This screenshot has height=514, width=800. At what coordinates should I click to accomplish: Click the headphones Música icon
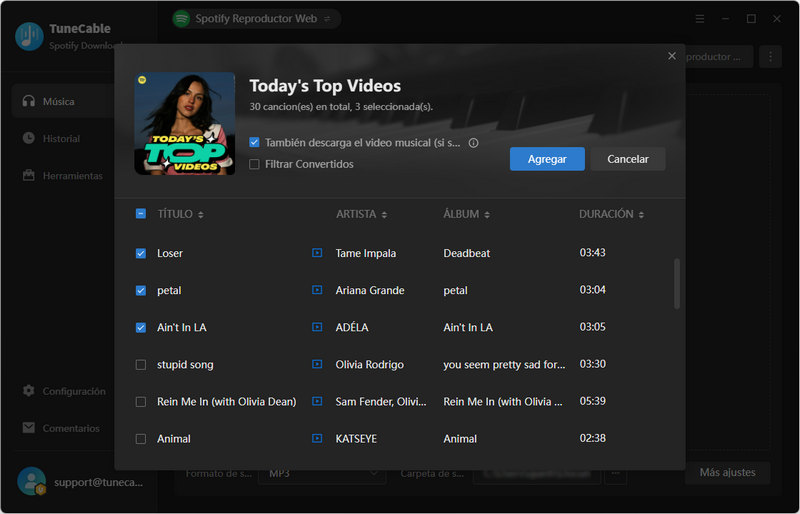[x=29, y=101]
